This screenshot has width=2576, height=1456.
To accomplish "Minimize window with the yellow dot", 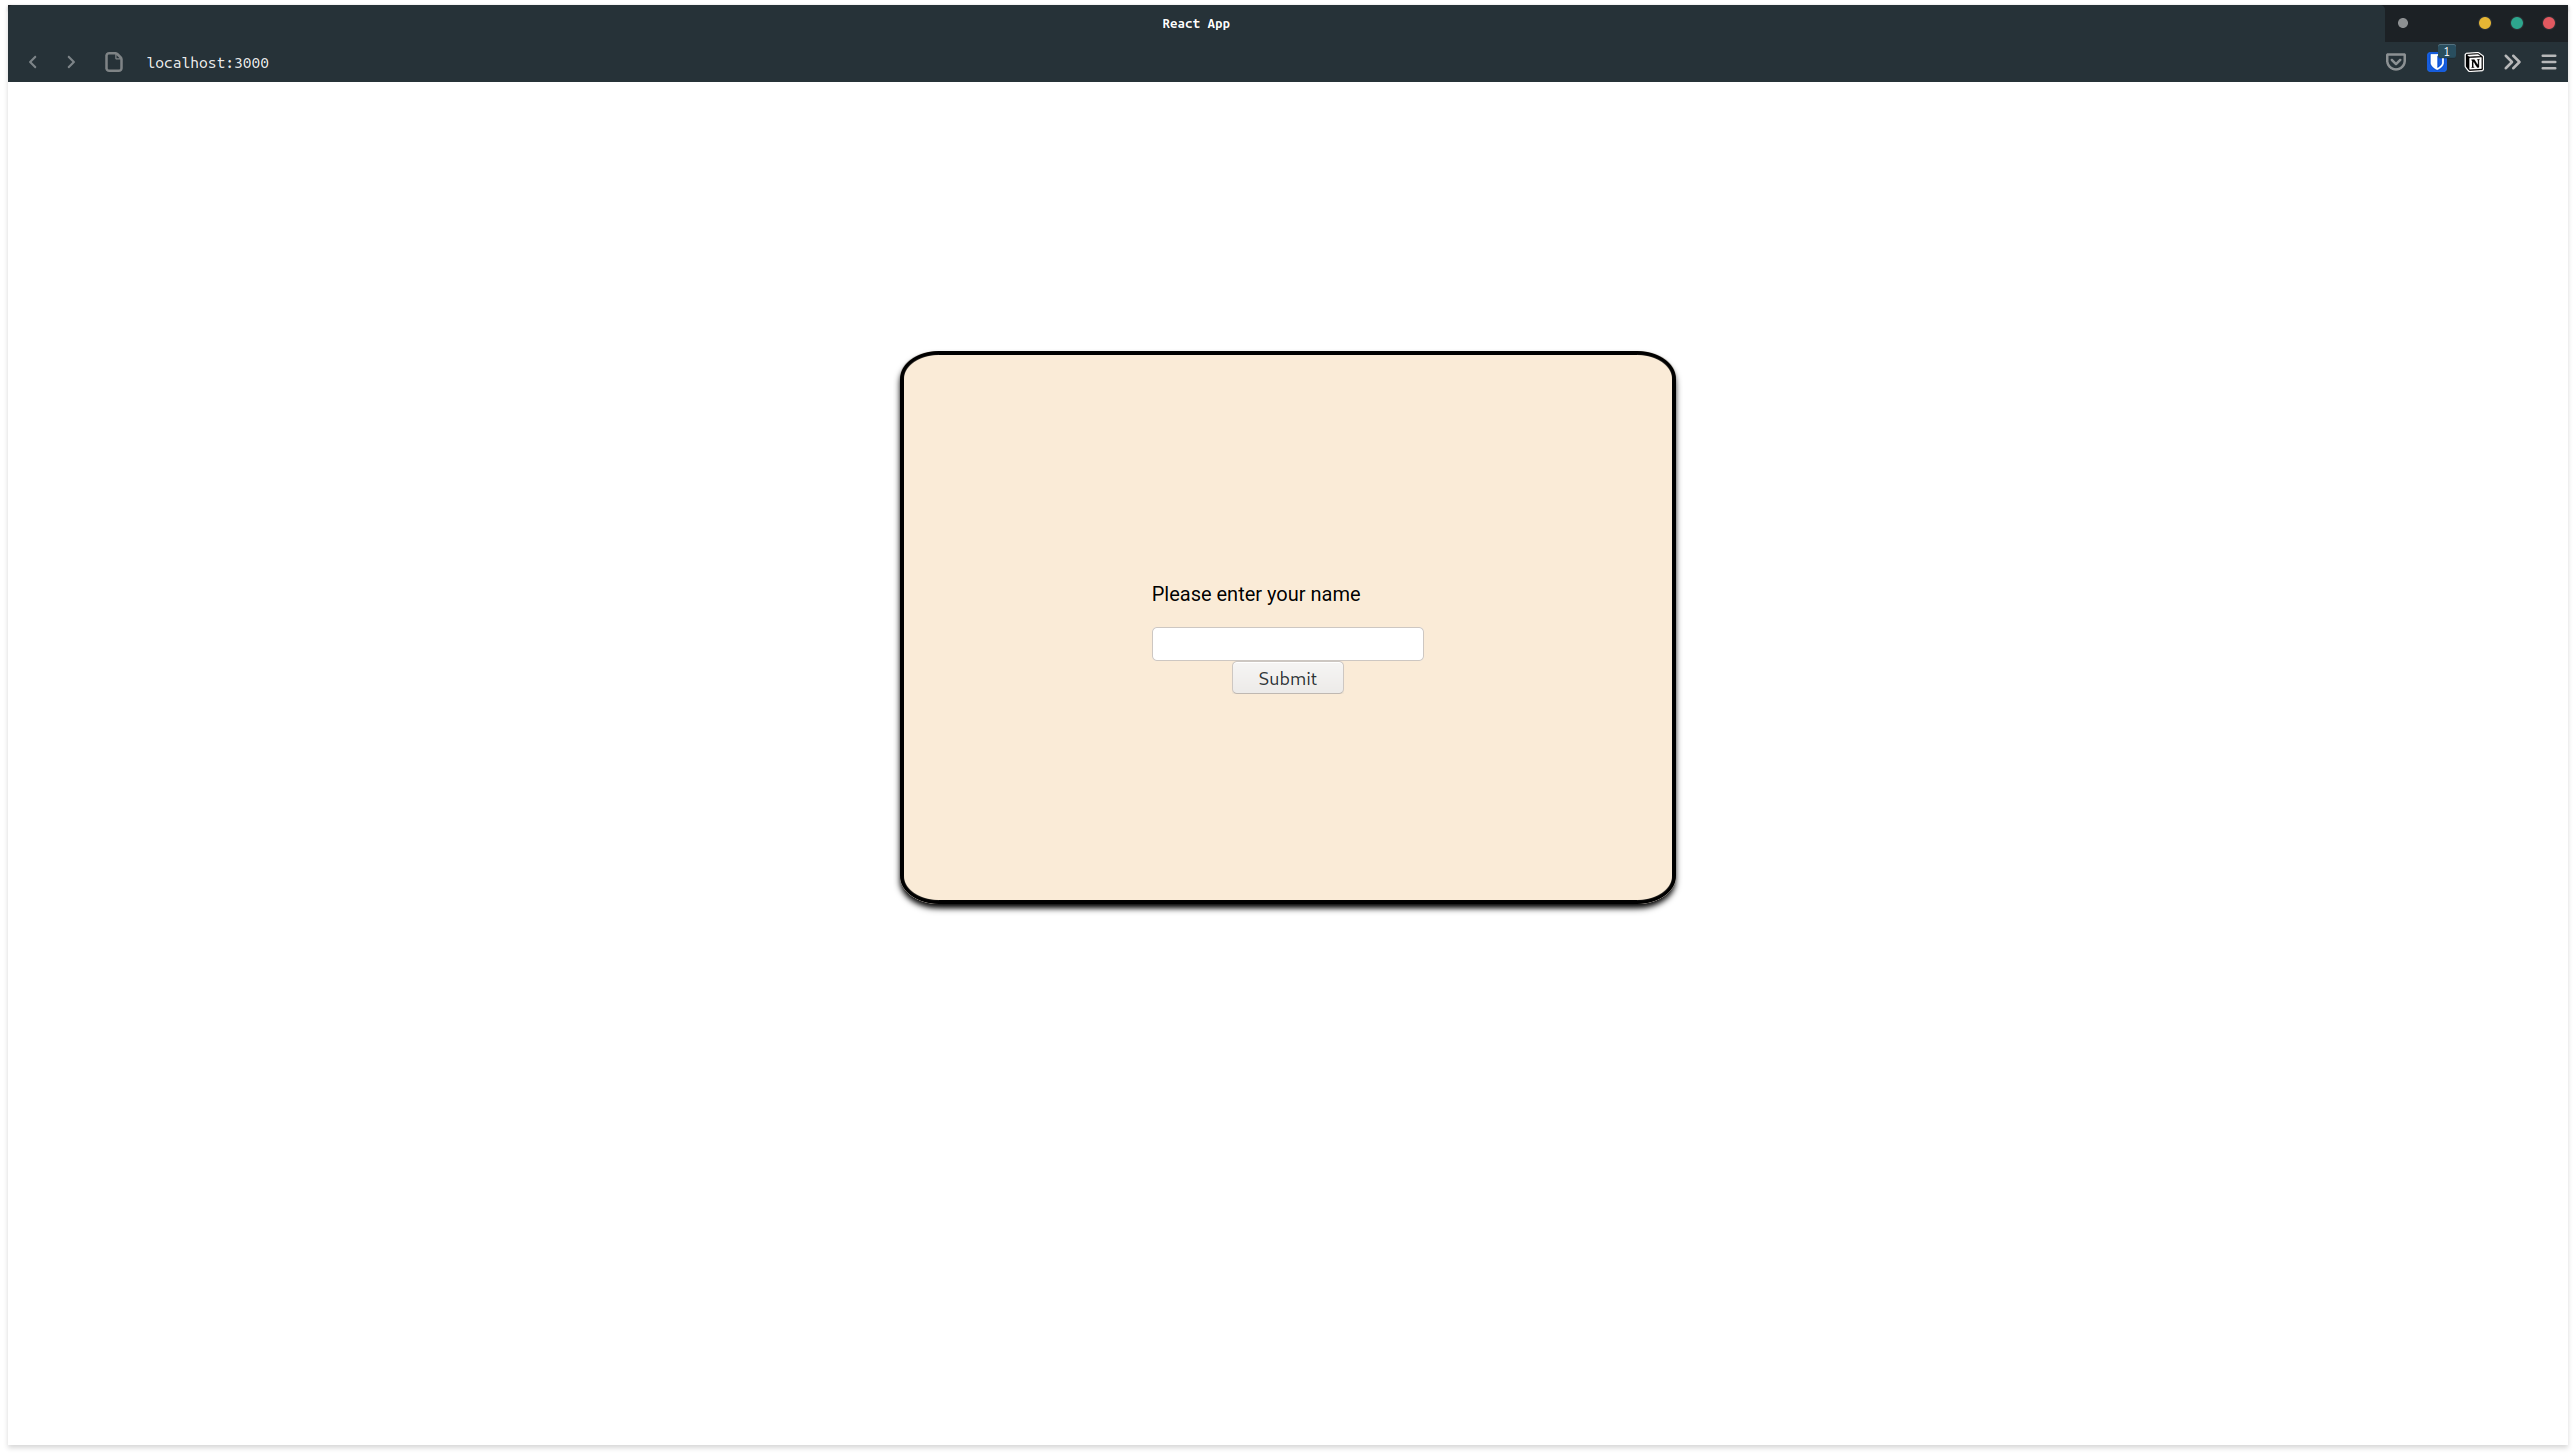I will [x=2484, y=23].
